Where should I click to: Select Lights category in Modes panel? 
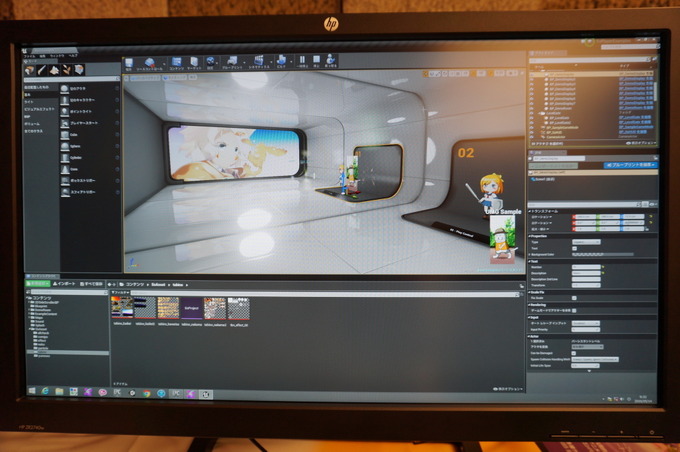coord(30,101)
